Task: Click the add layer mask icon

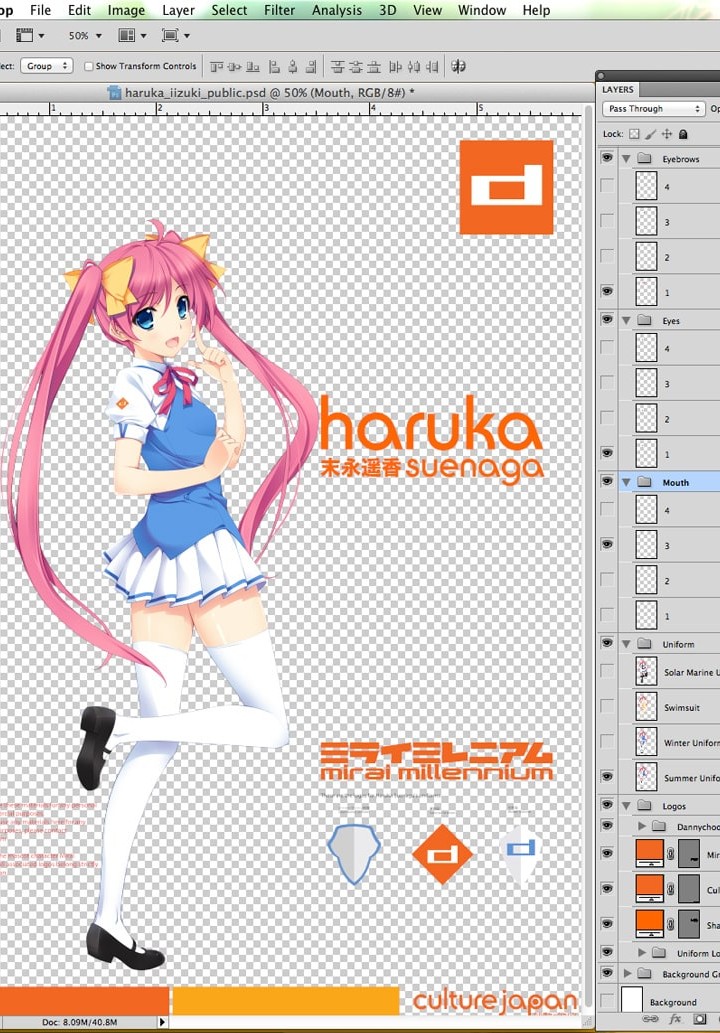Action: pyautogui.click(x=700, y=1019)
